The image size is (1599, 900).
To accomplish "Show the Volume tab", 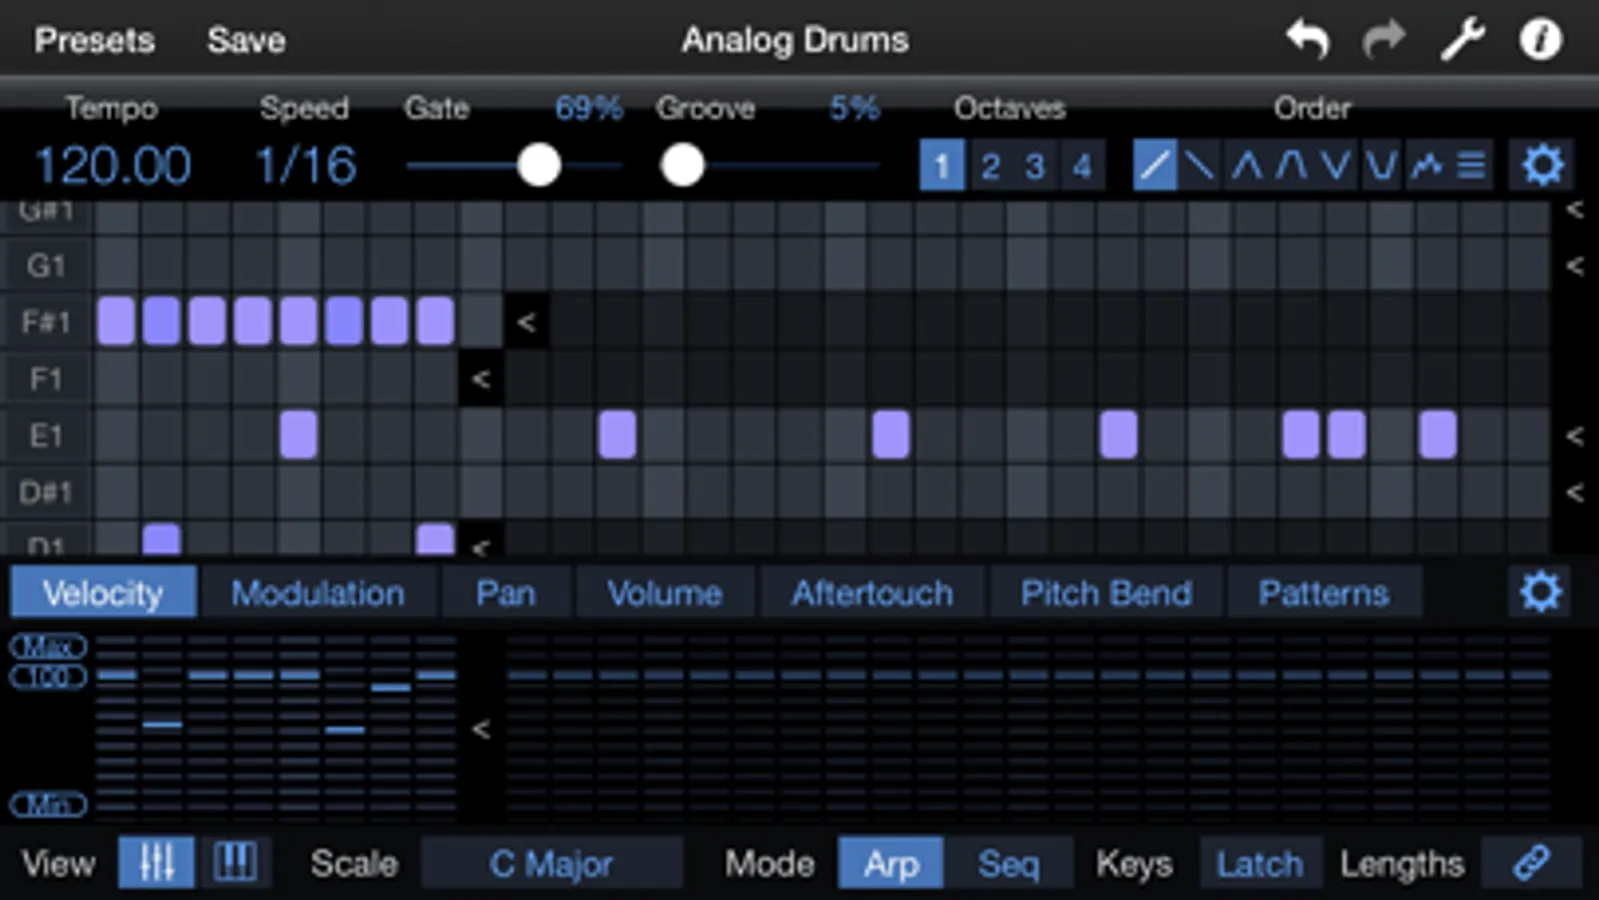I will [x=665, y=593].
